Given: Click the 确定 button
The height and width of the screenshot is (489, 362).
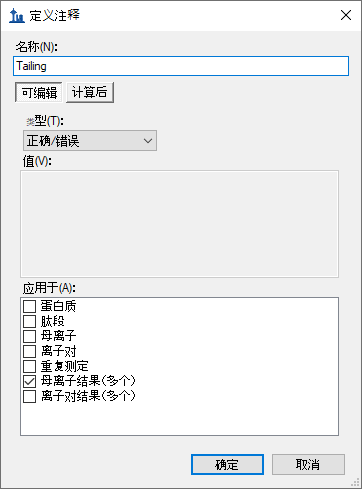Looking at the screenshot, I should 227,464.
